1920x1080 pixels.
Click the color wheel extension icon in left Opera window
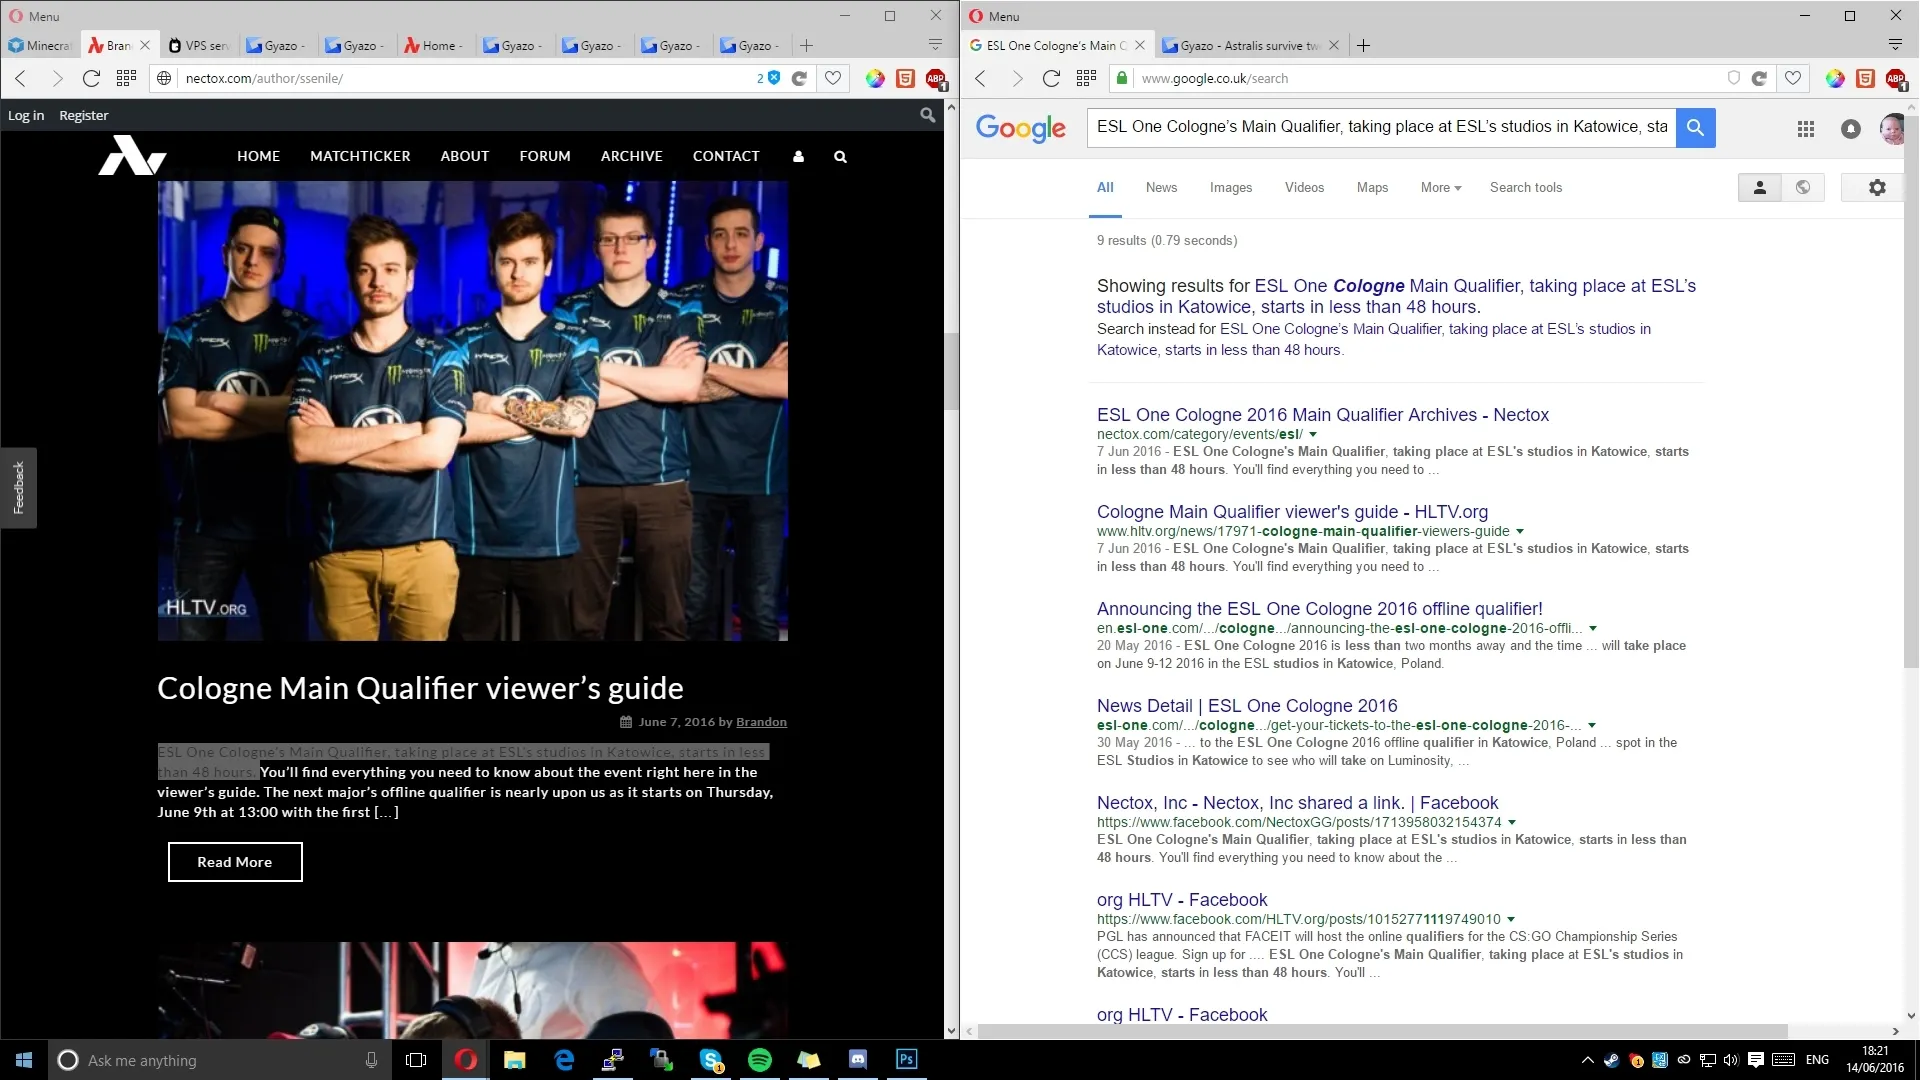click(x=875, y=78)
